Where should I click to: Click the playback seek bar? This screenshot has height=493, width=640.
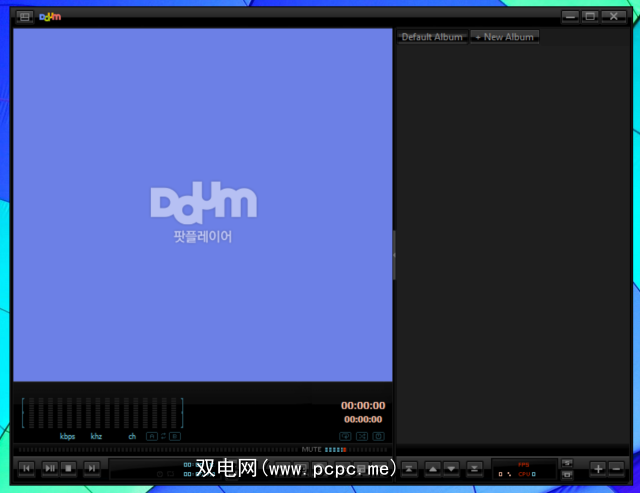point(158,450)
